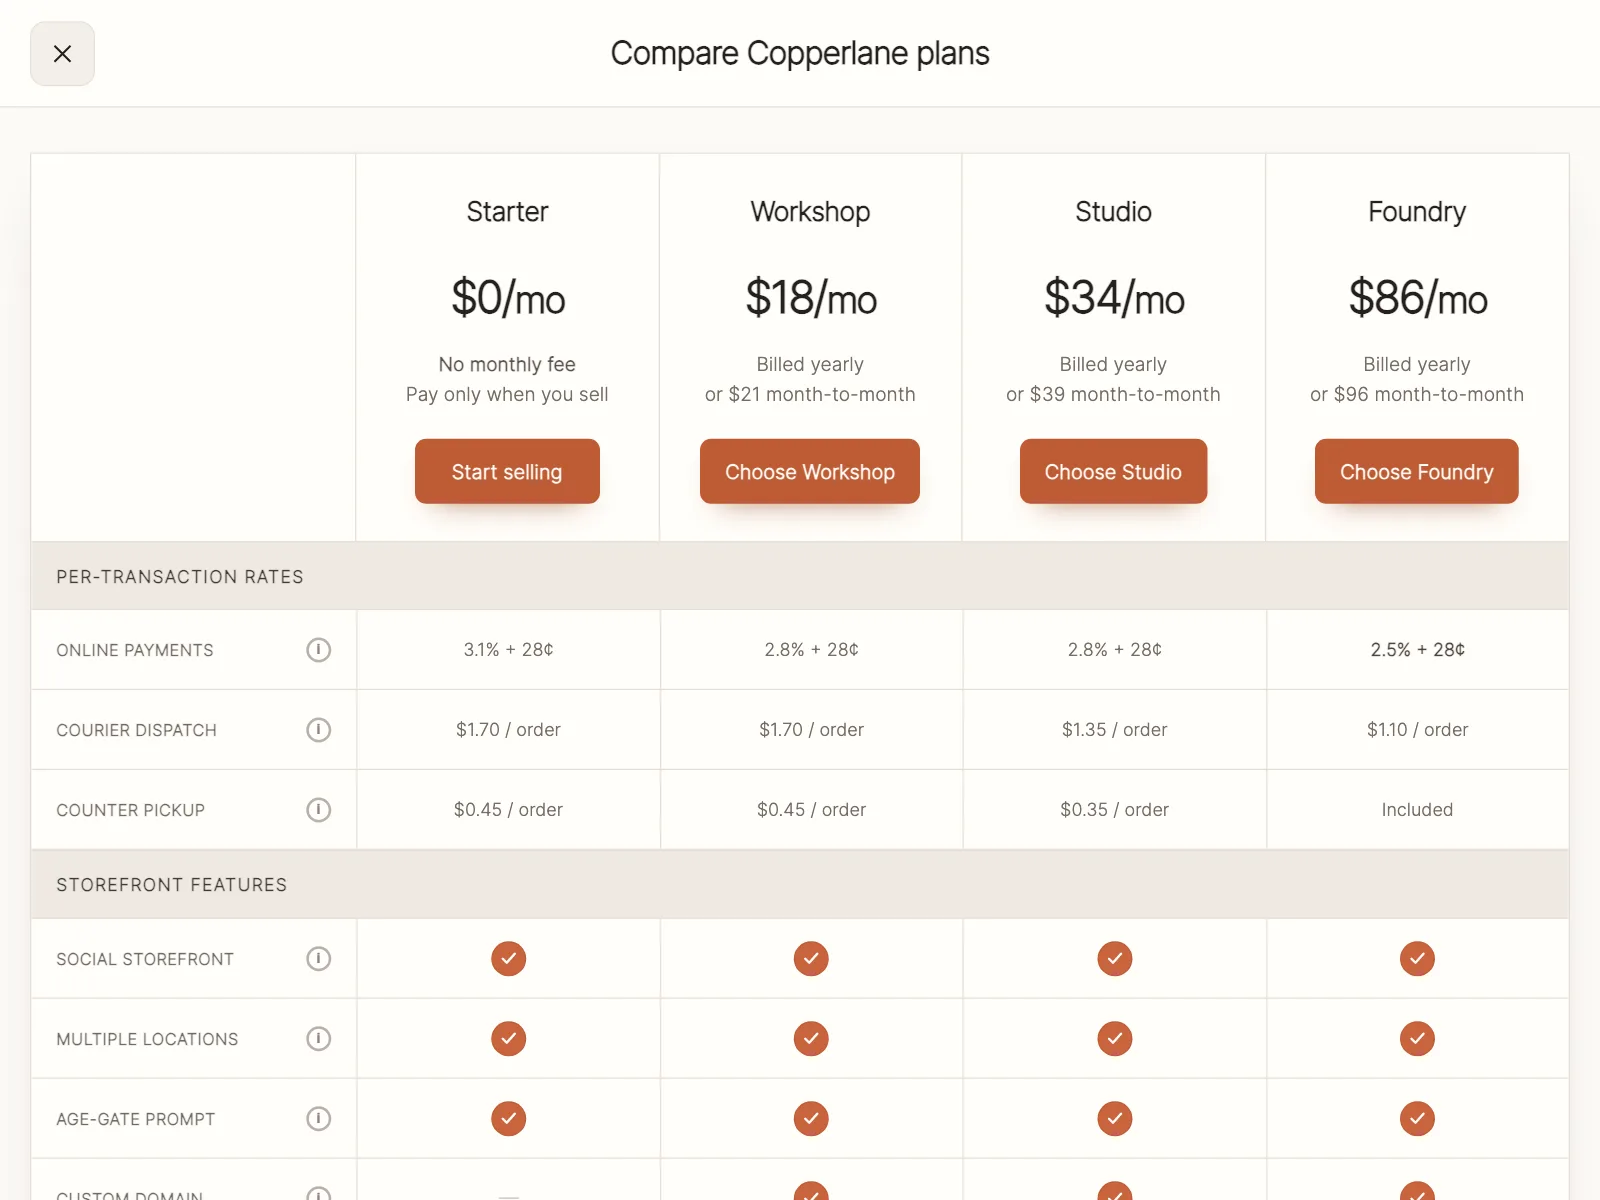1600x1200 pixels.
Task: Click Studio checkmark in Age-Gate Prompt row
Action: pos(1114,1119)
